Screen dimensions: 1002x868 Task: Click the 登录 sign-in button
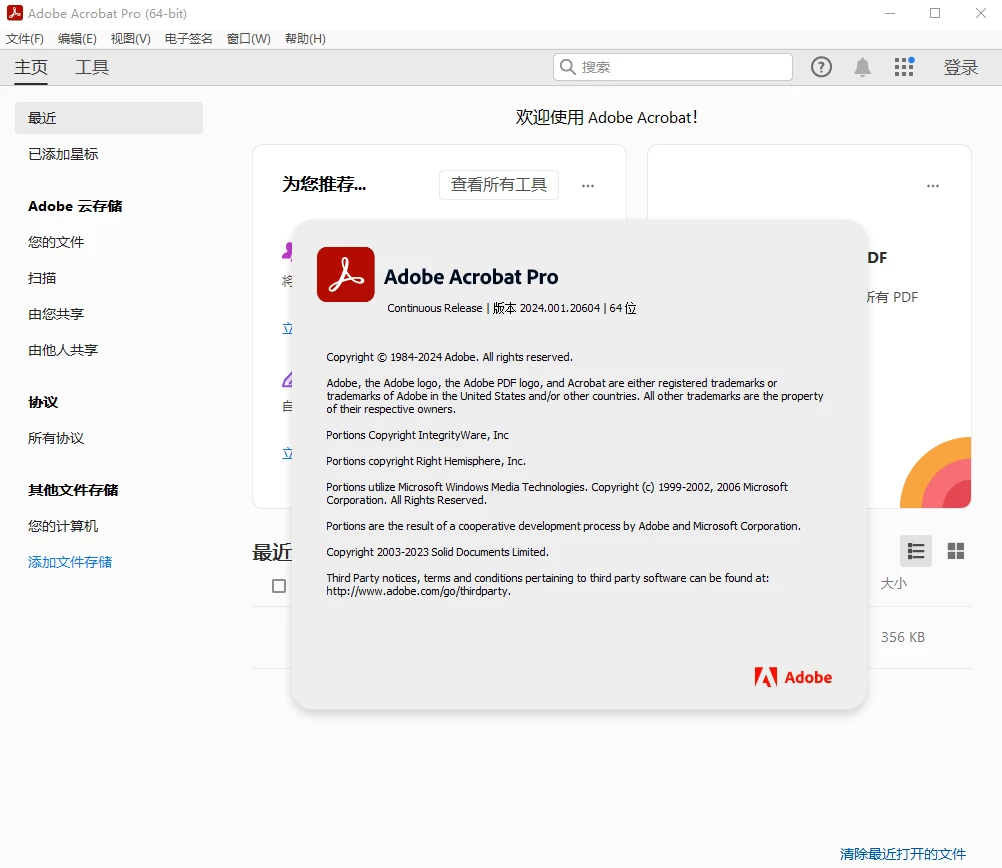point(960,67)
